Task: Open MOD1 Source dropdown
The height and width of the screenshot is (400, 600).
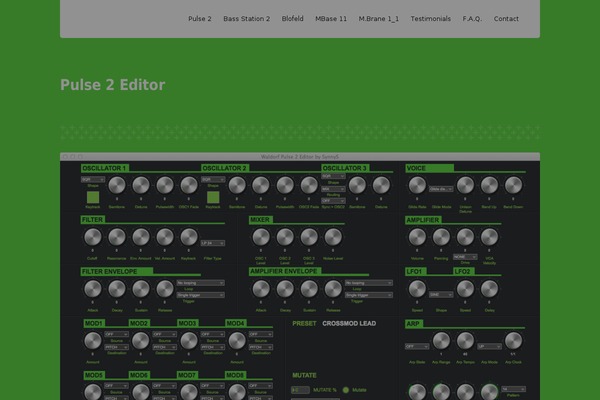Action: [x=117, y=335]
